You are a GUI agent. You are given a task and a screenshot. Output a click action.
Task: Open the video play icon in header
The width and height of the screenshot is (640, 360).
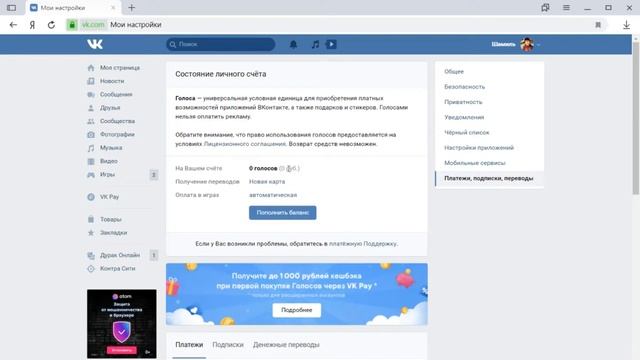click(331, 44)
